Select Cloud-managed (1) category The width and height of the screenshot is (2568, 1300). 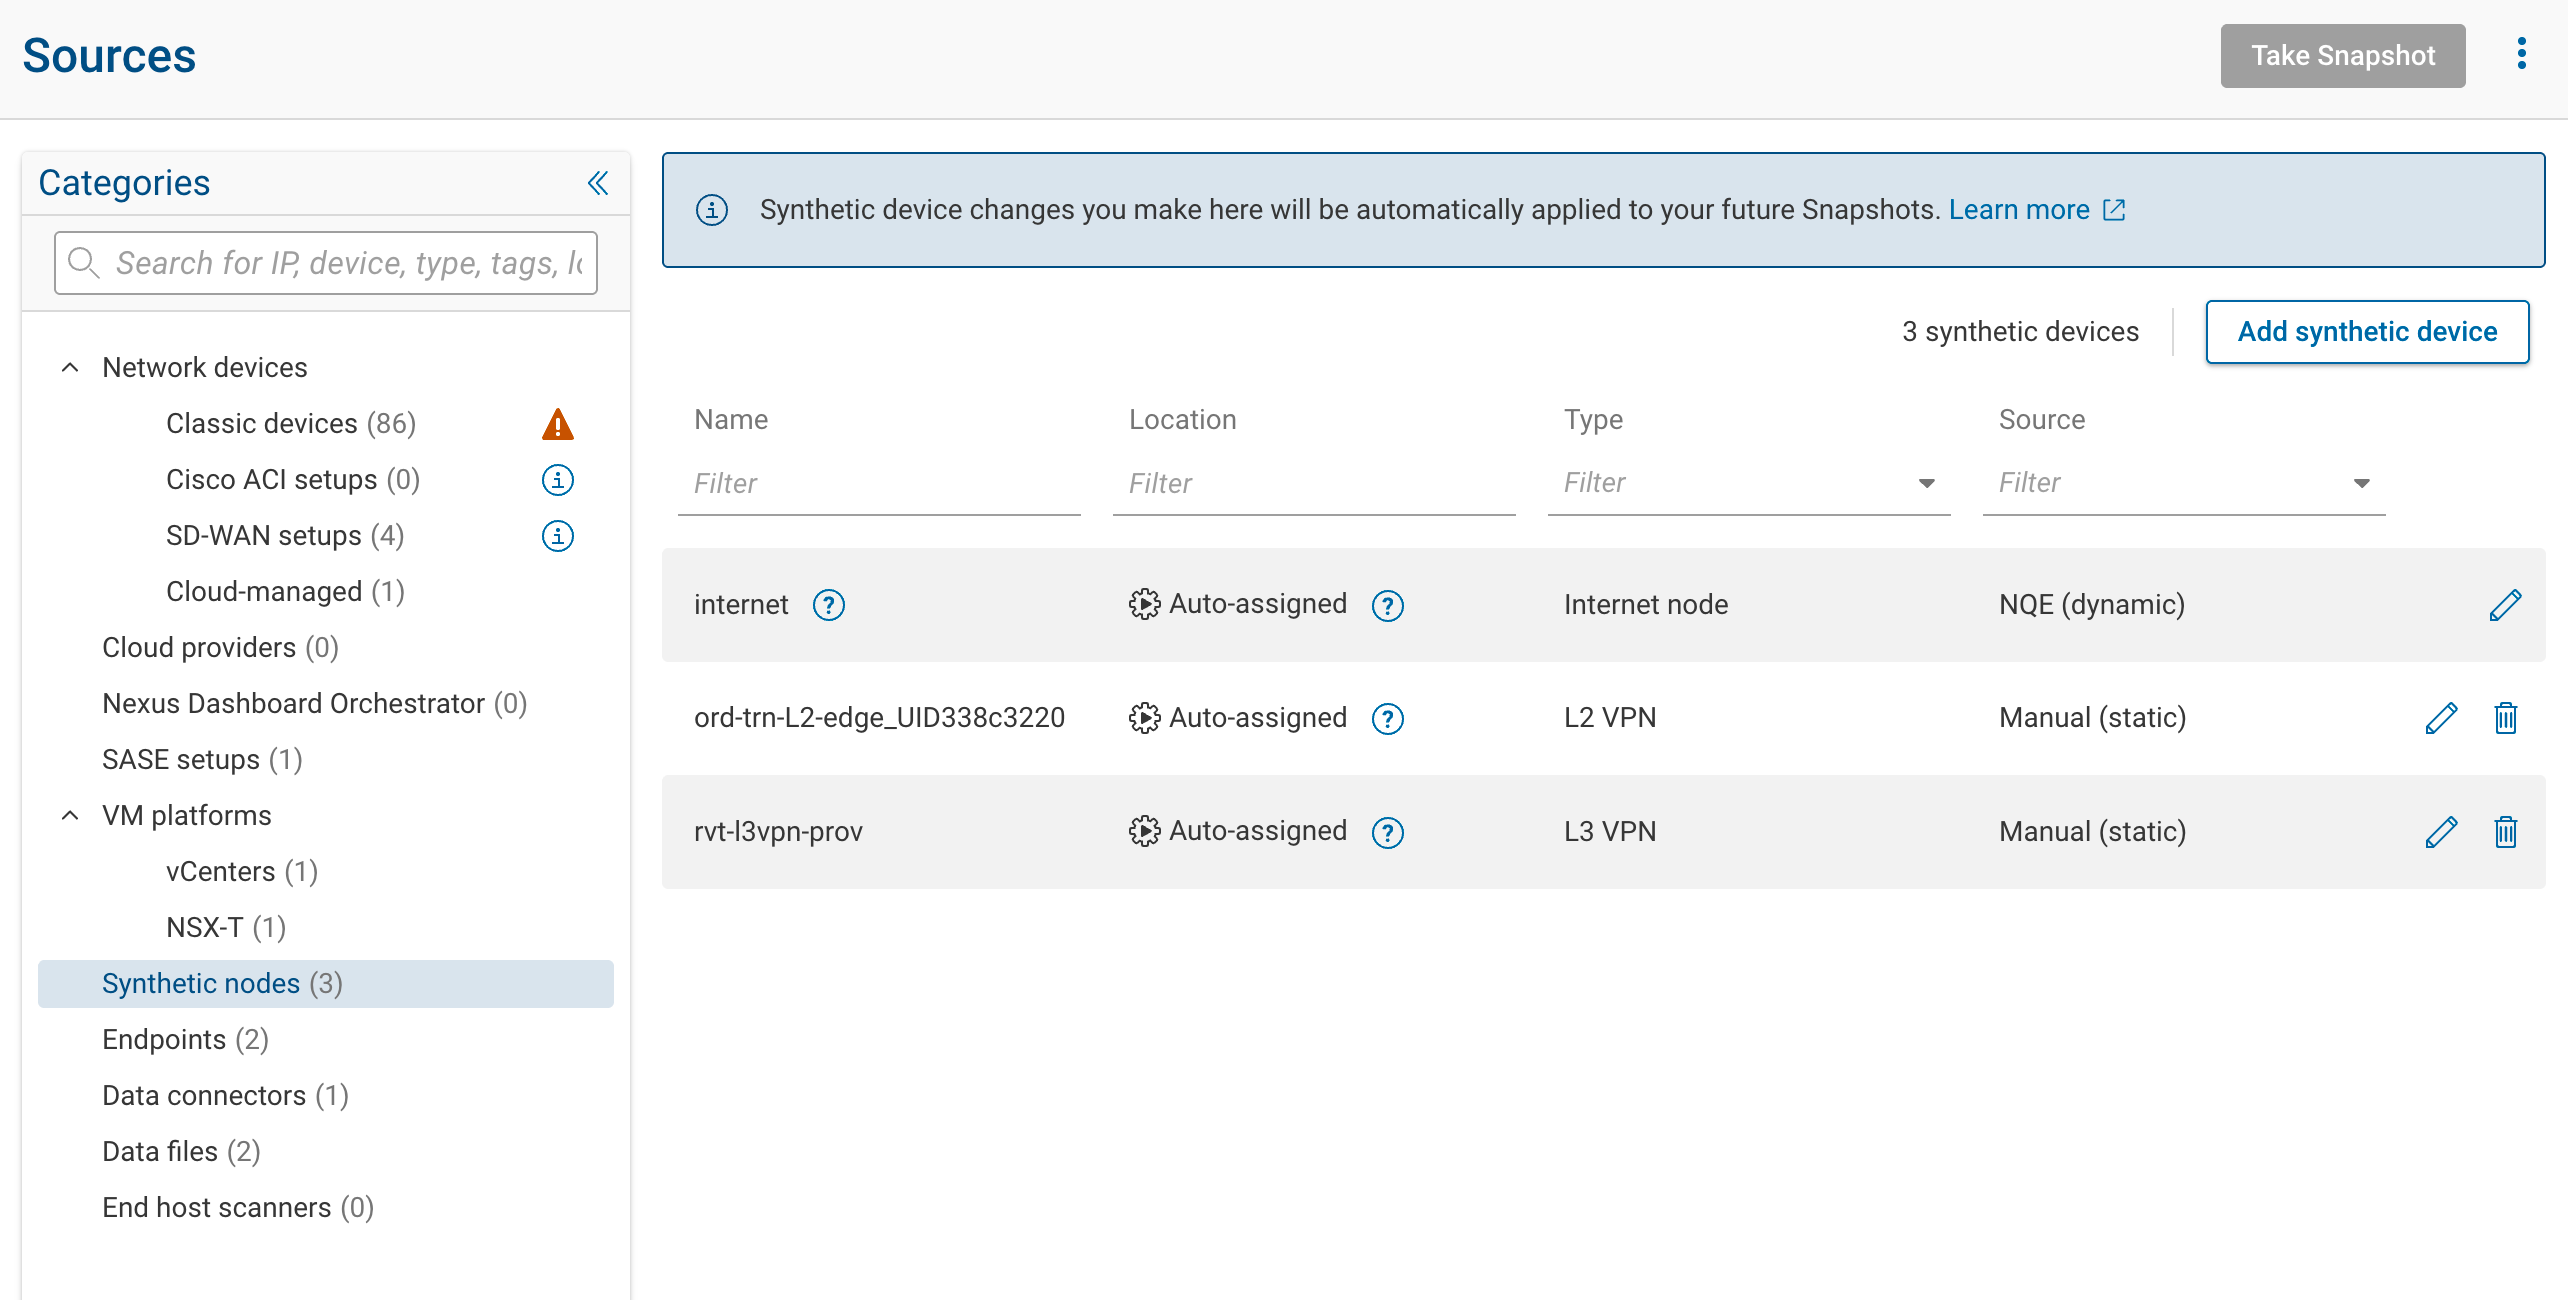[x=285, y=592]
